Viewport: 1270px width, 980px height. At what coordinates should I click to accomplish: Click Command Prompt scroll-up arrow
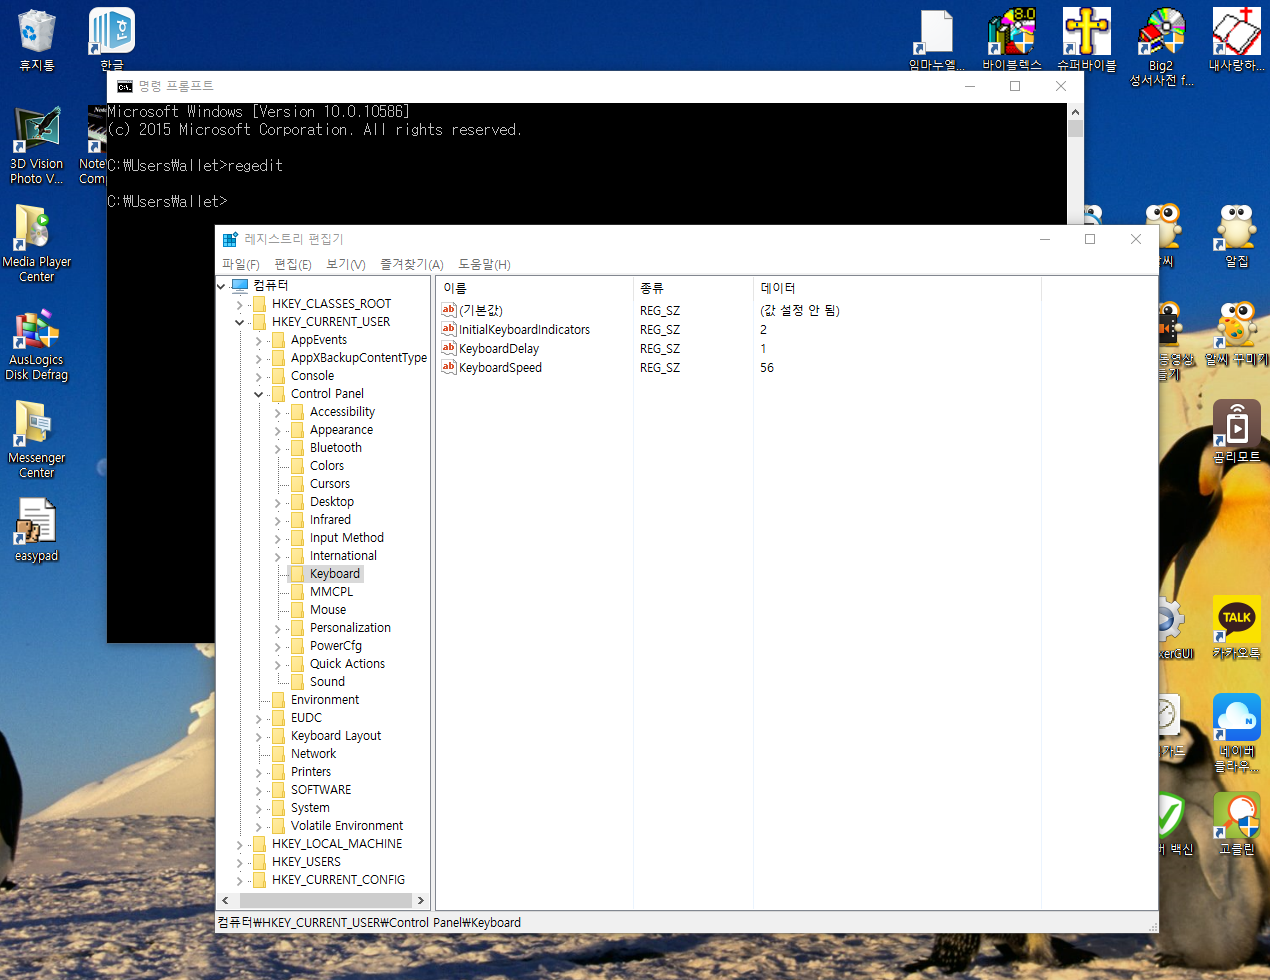tap(1075, 112)
